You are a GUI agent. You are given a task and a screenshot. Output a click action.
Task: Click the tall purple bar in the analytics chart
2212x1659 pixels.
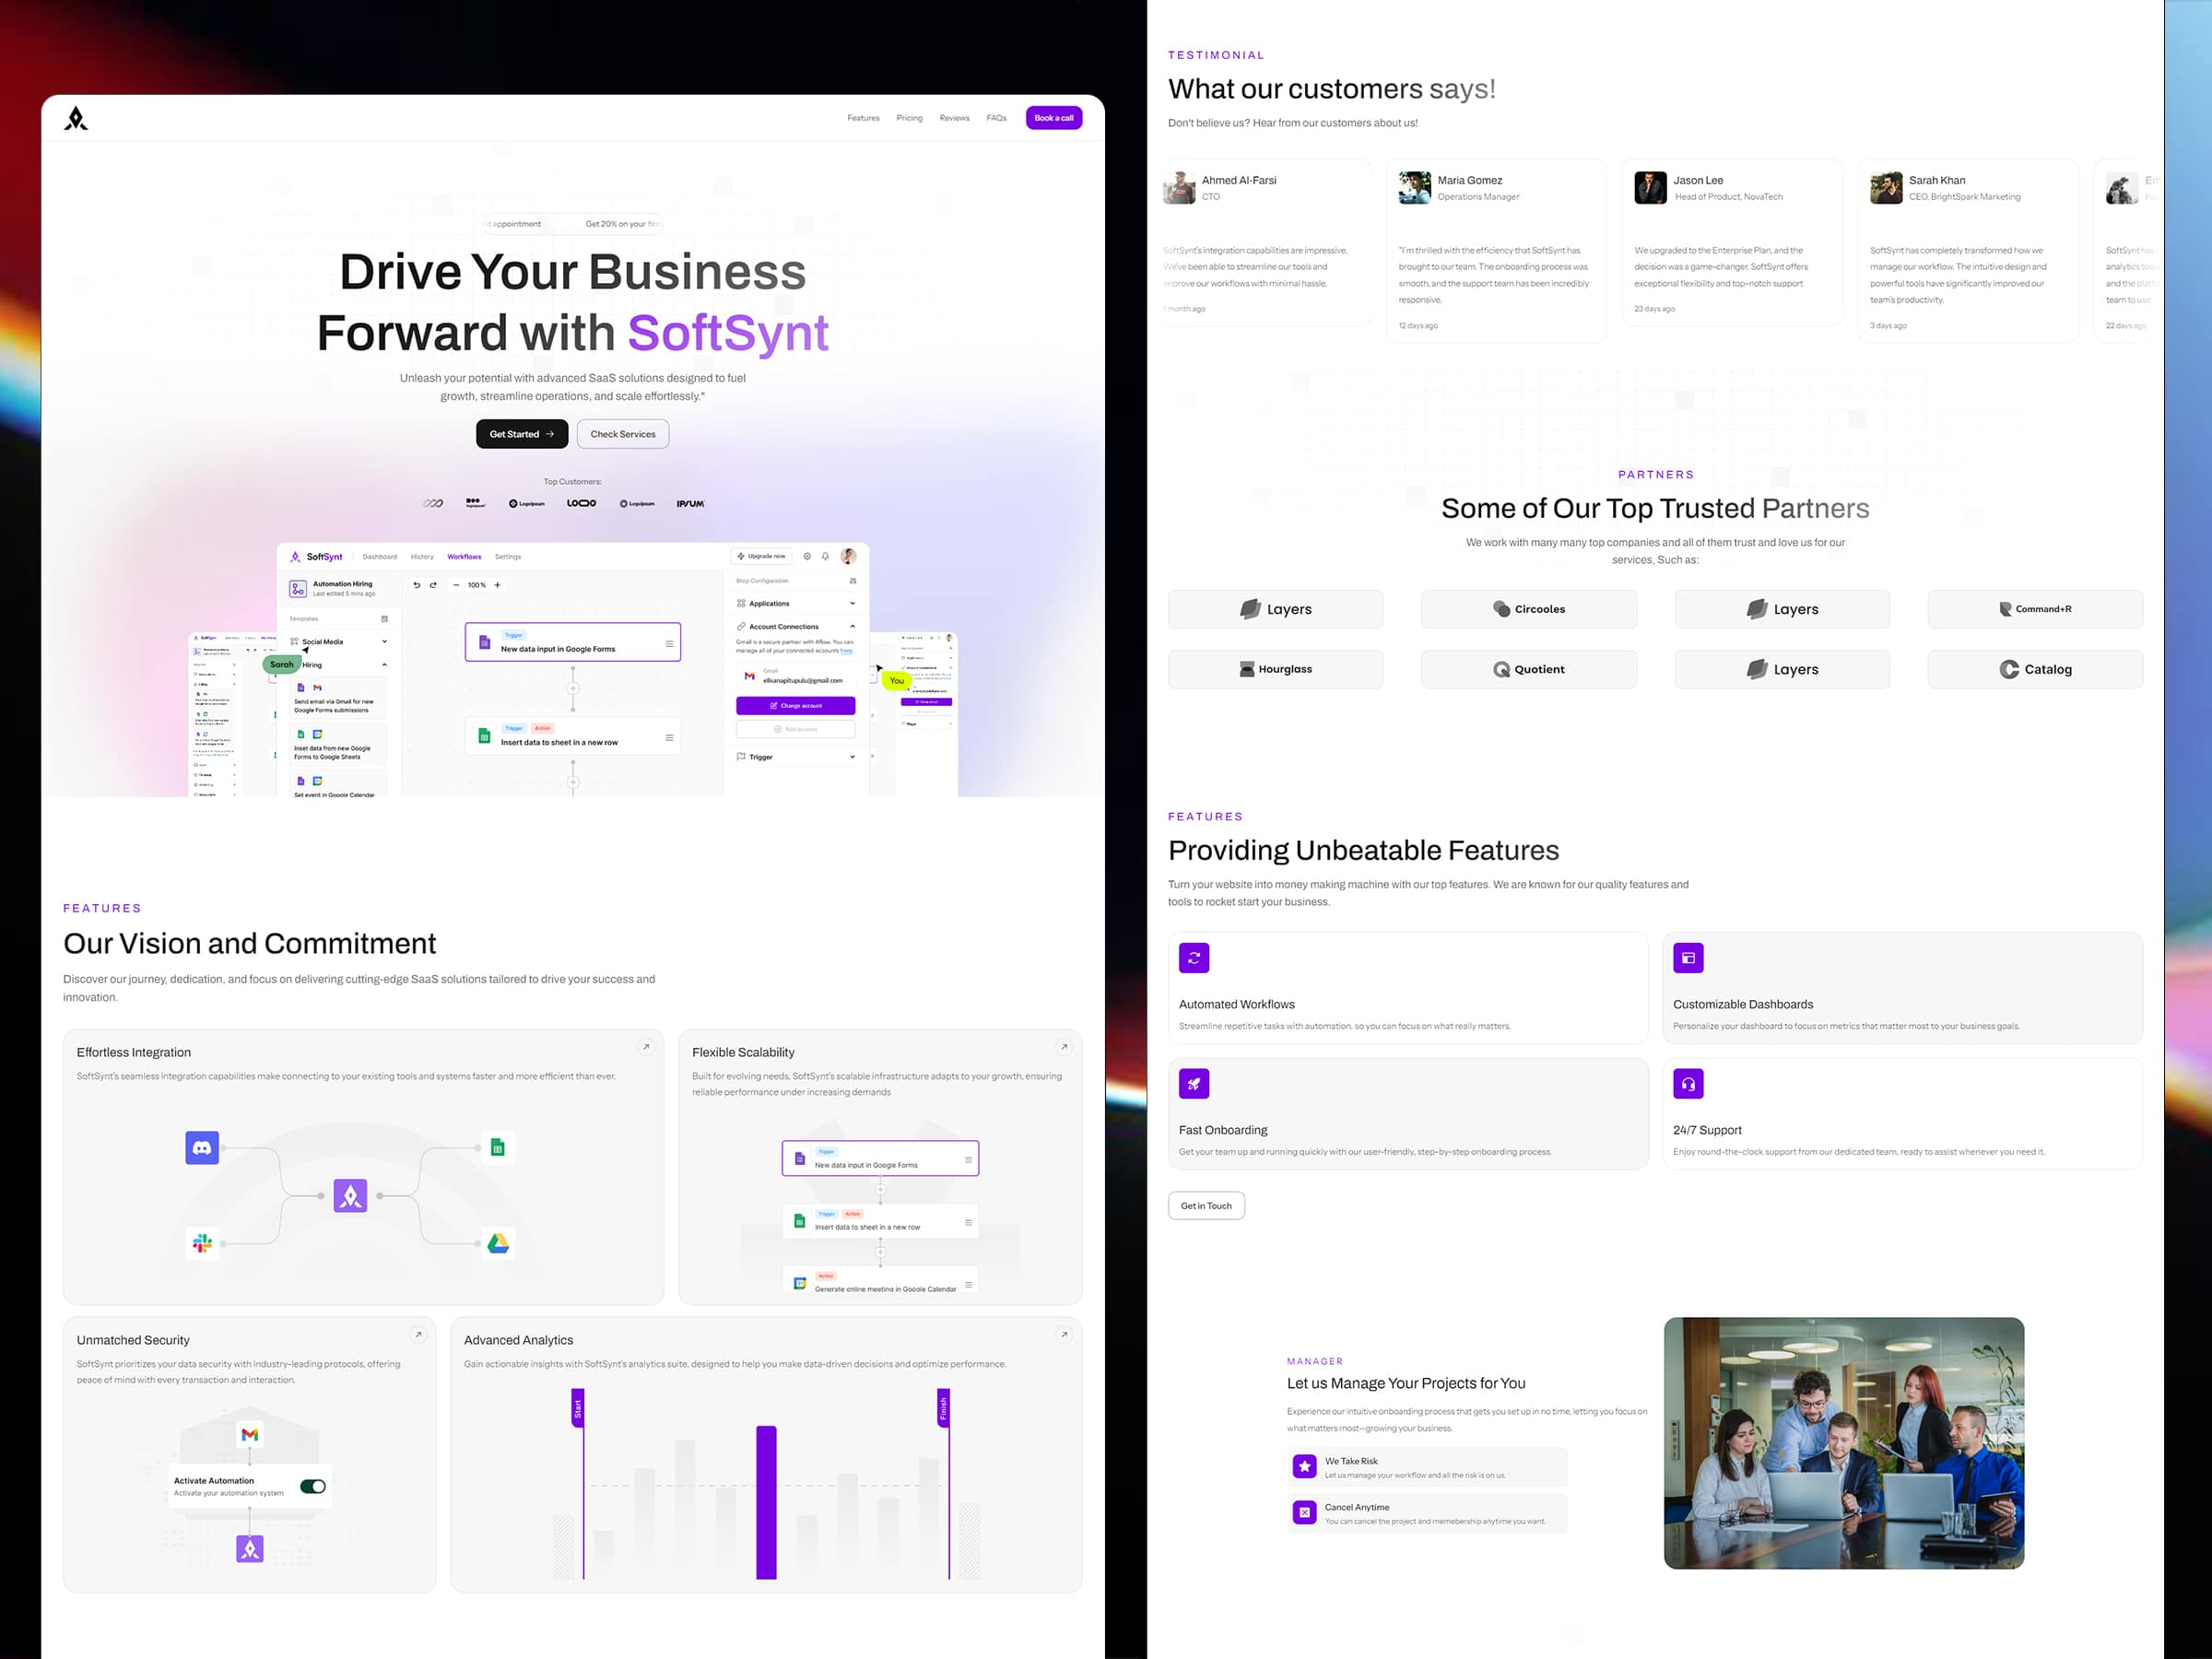pyautogui.click(x=766, y=1503)
